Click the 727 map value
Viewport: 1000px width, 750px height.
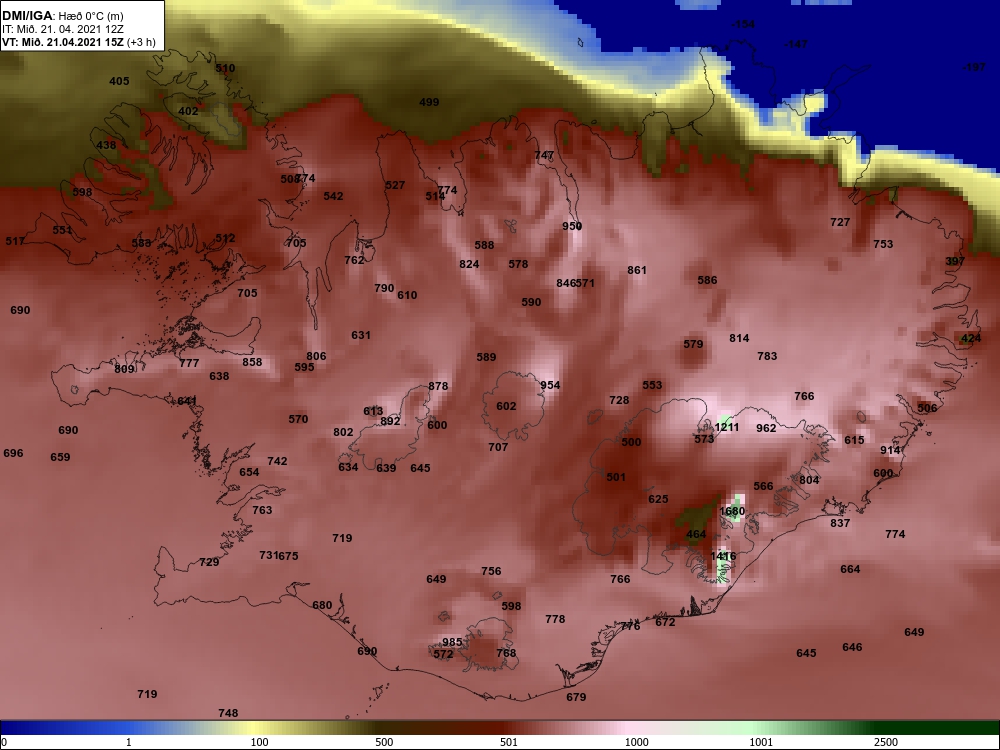[841, 222]
